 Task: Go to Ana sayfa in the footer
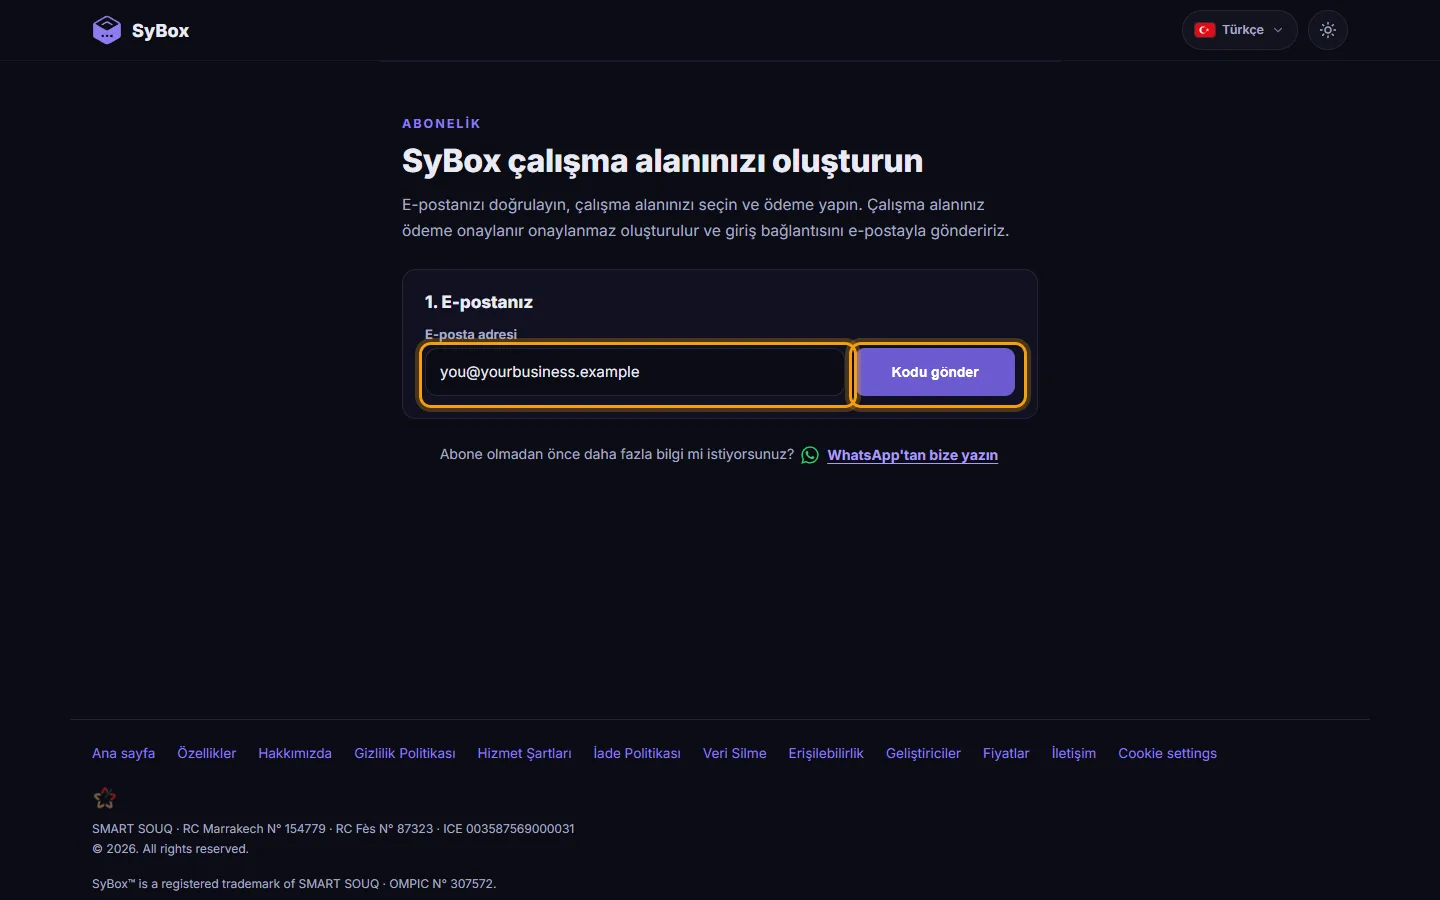(x=124, y=753)
